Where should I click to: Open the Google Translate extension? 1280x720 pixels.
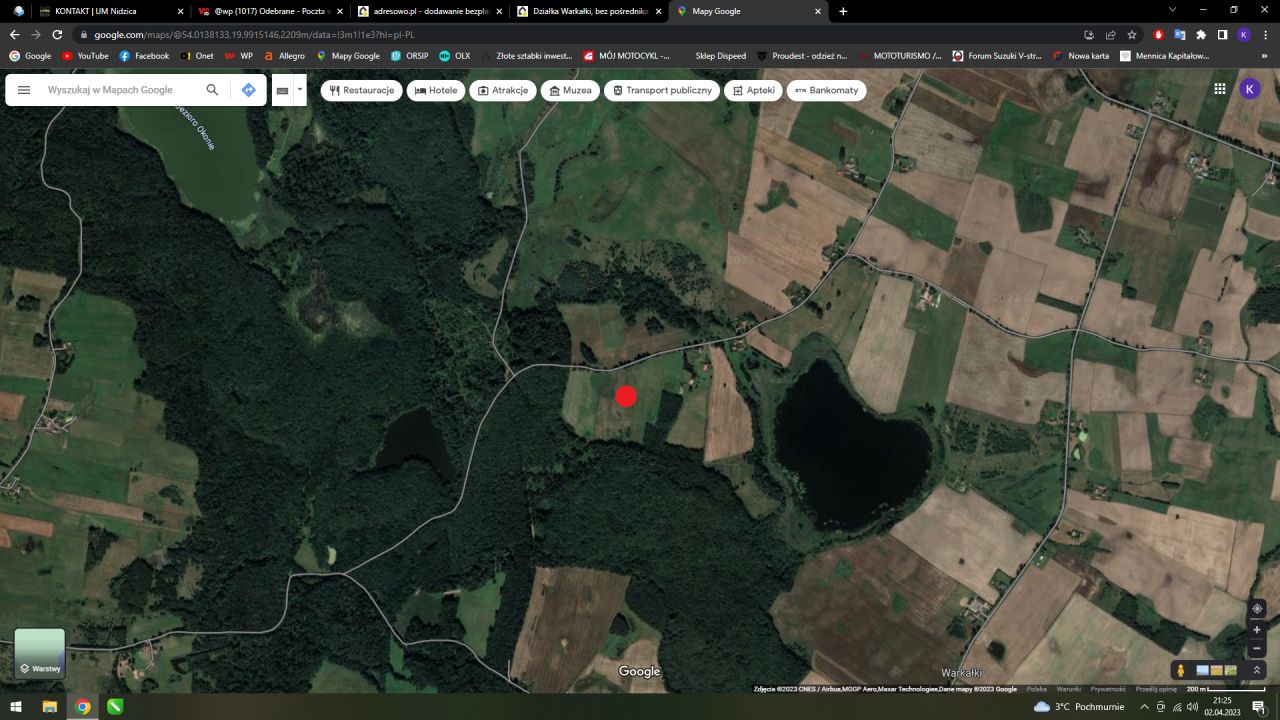1180,34
